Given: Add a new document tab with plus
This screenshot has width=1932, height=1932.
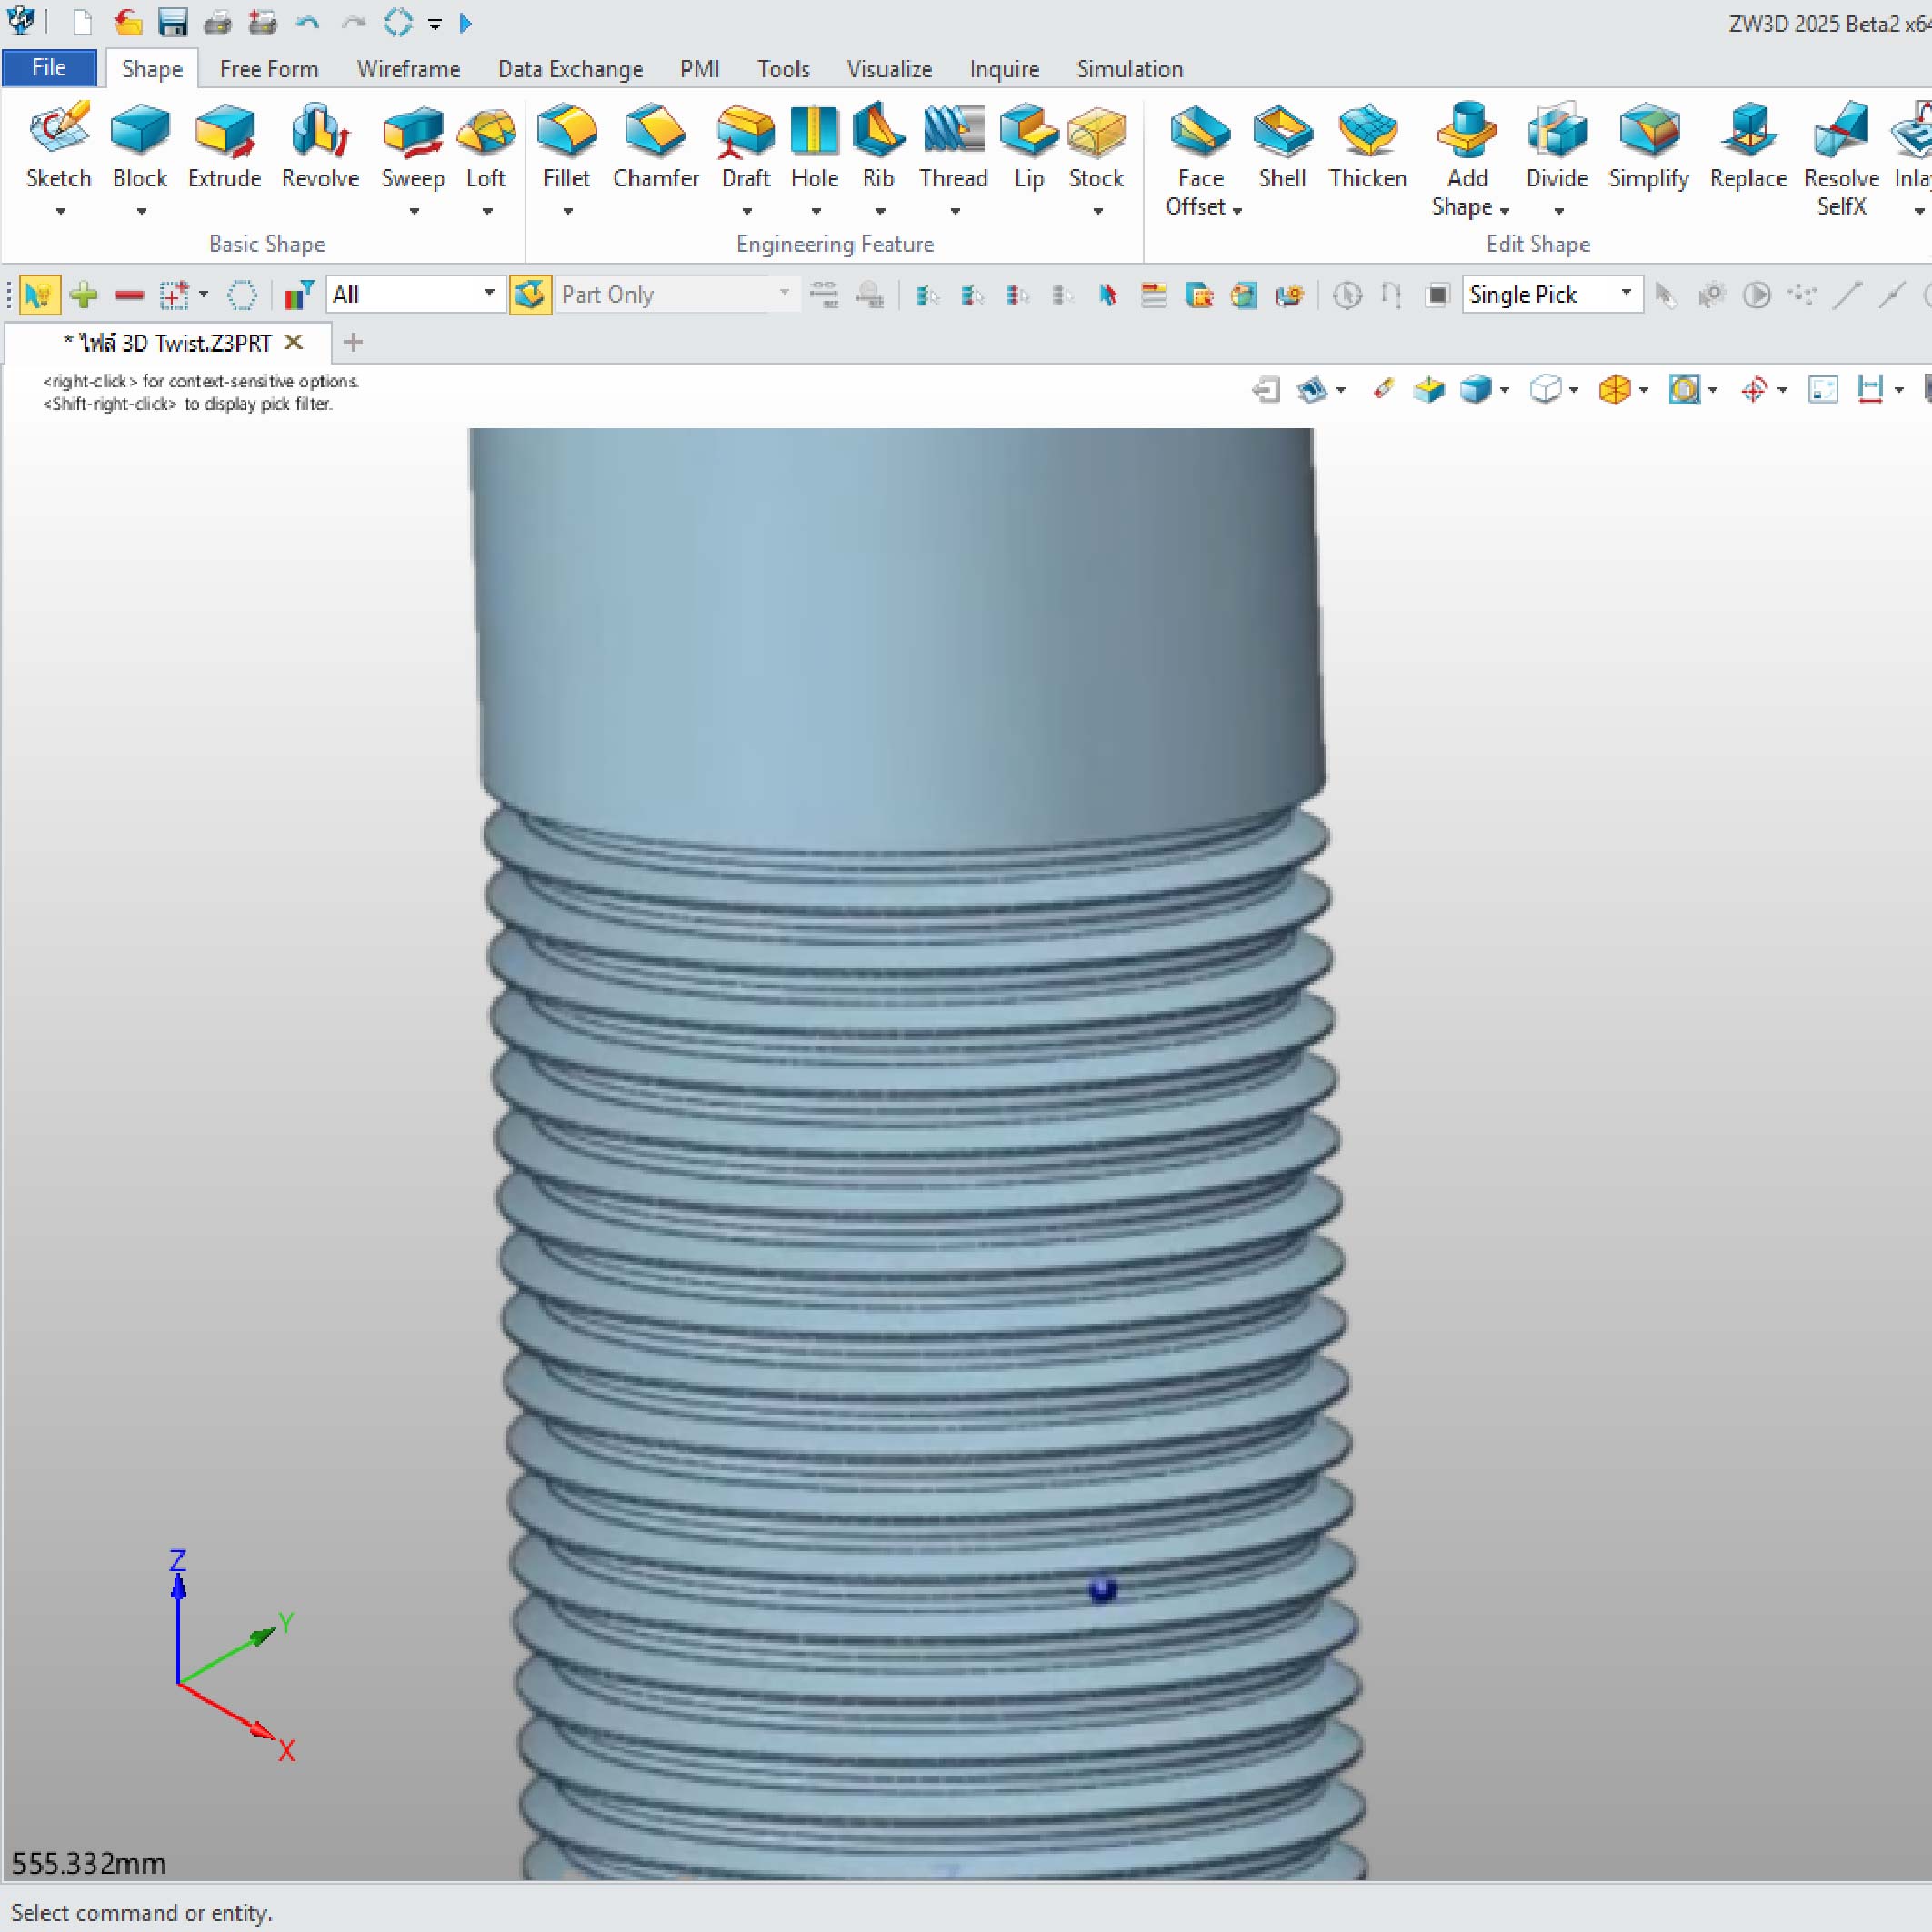Looking at the screenshot, I should click(352, 343).
